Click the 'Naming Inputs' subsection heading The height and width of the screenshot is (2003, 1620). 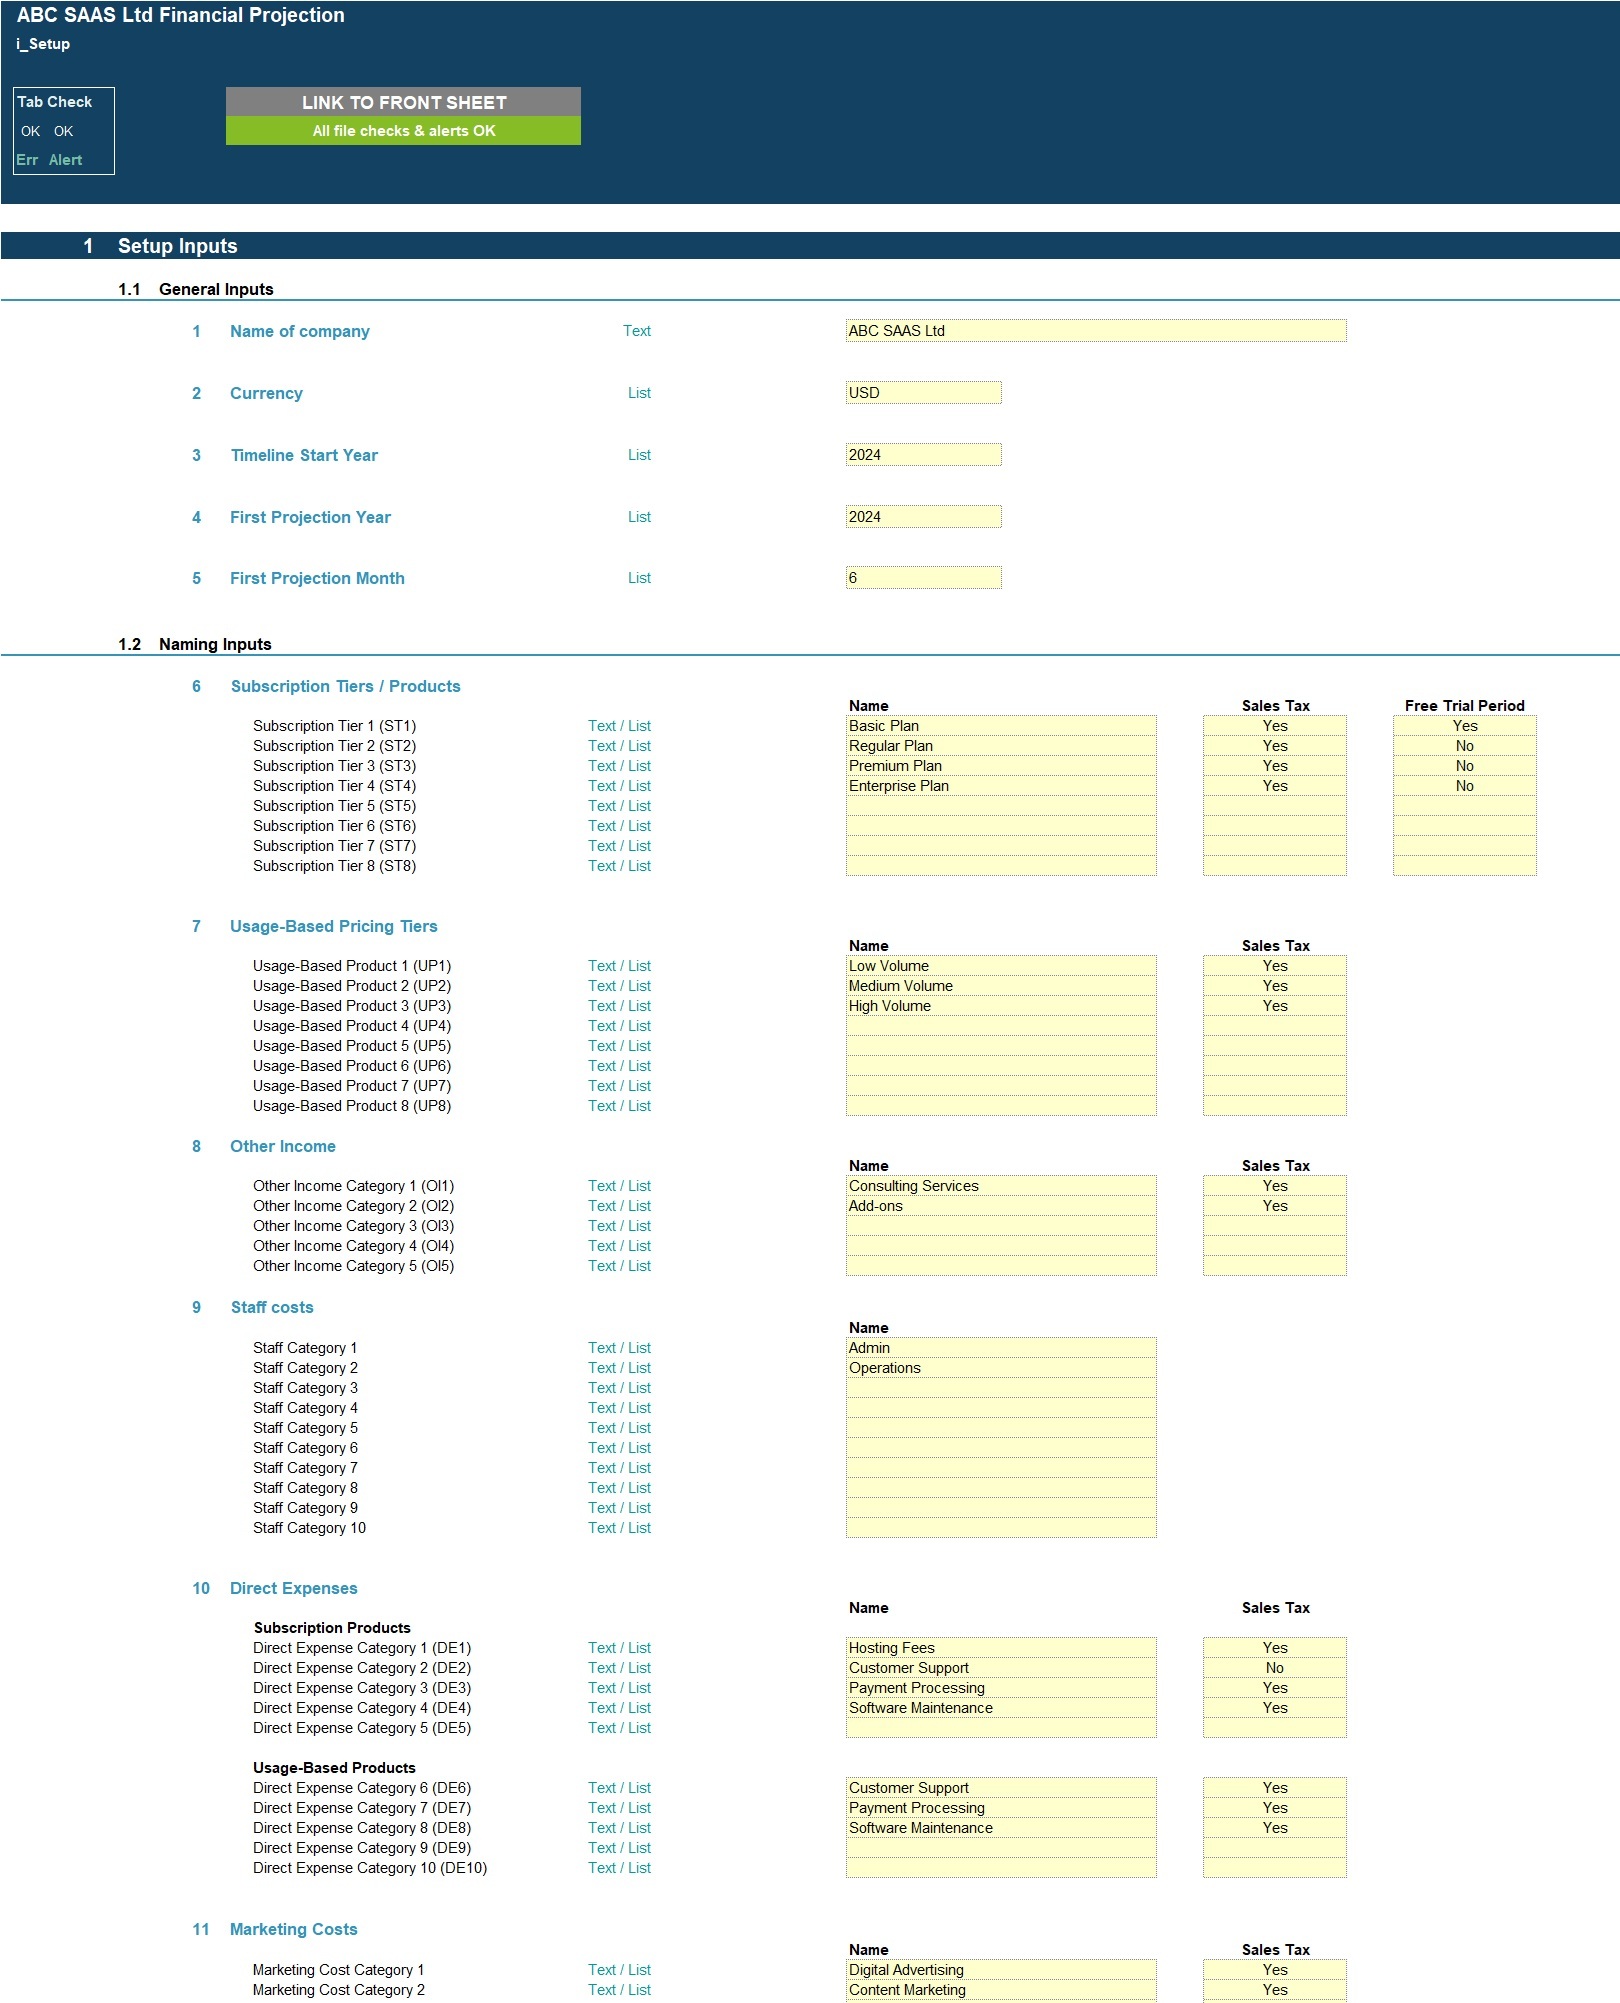[215, 644]
